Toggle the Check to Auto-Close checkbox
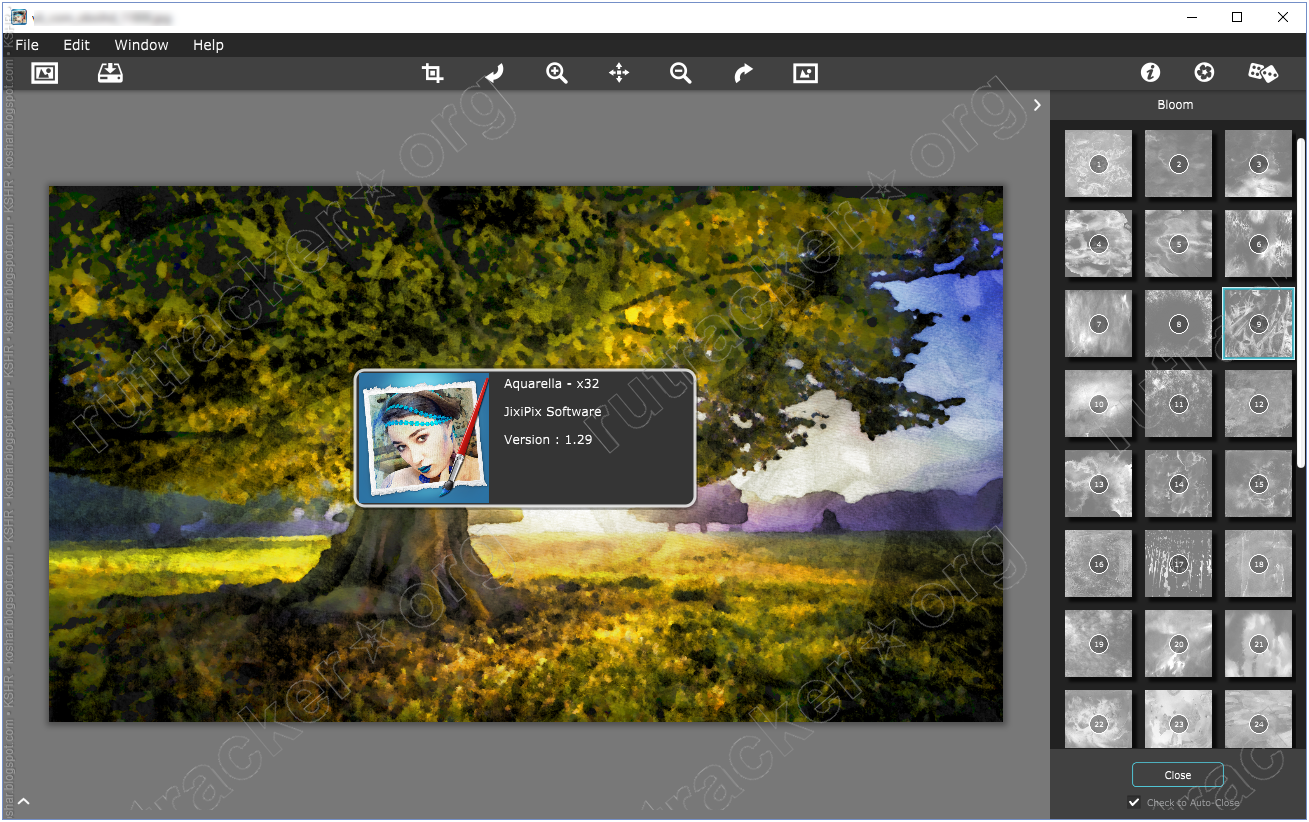The image size is (1309, 822). 1134,802
